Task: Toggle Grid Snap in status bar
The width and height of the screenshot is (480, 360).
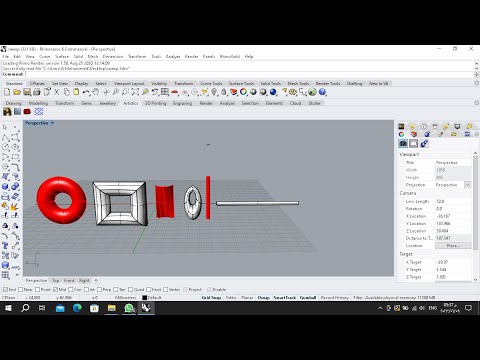Action: pyautogui.click(x=211, y=297)
